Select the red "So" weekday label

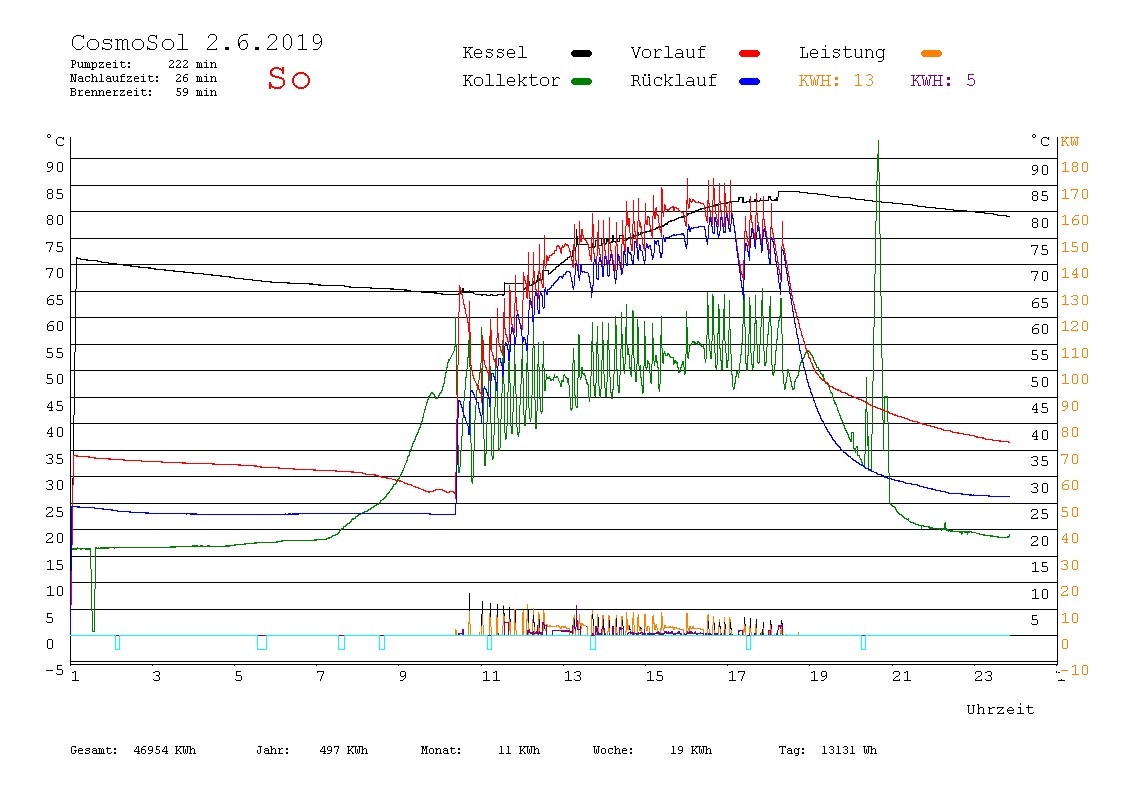click(x=289, y=78)
